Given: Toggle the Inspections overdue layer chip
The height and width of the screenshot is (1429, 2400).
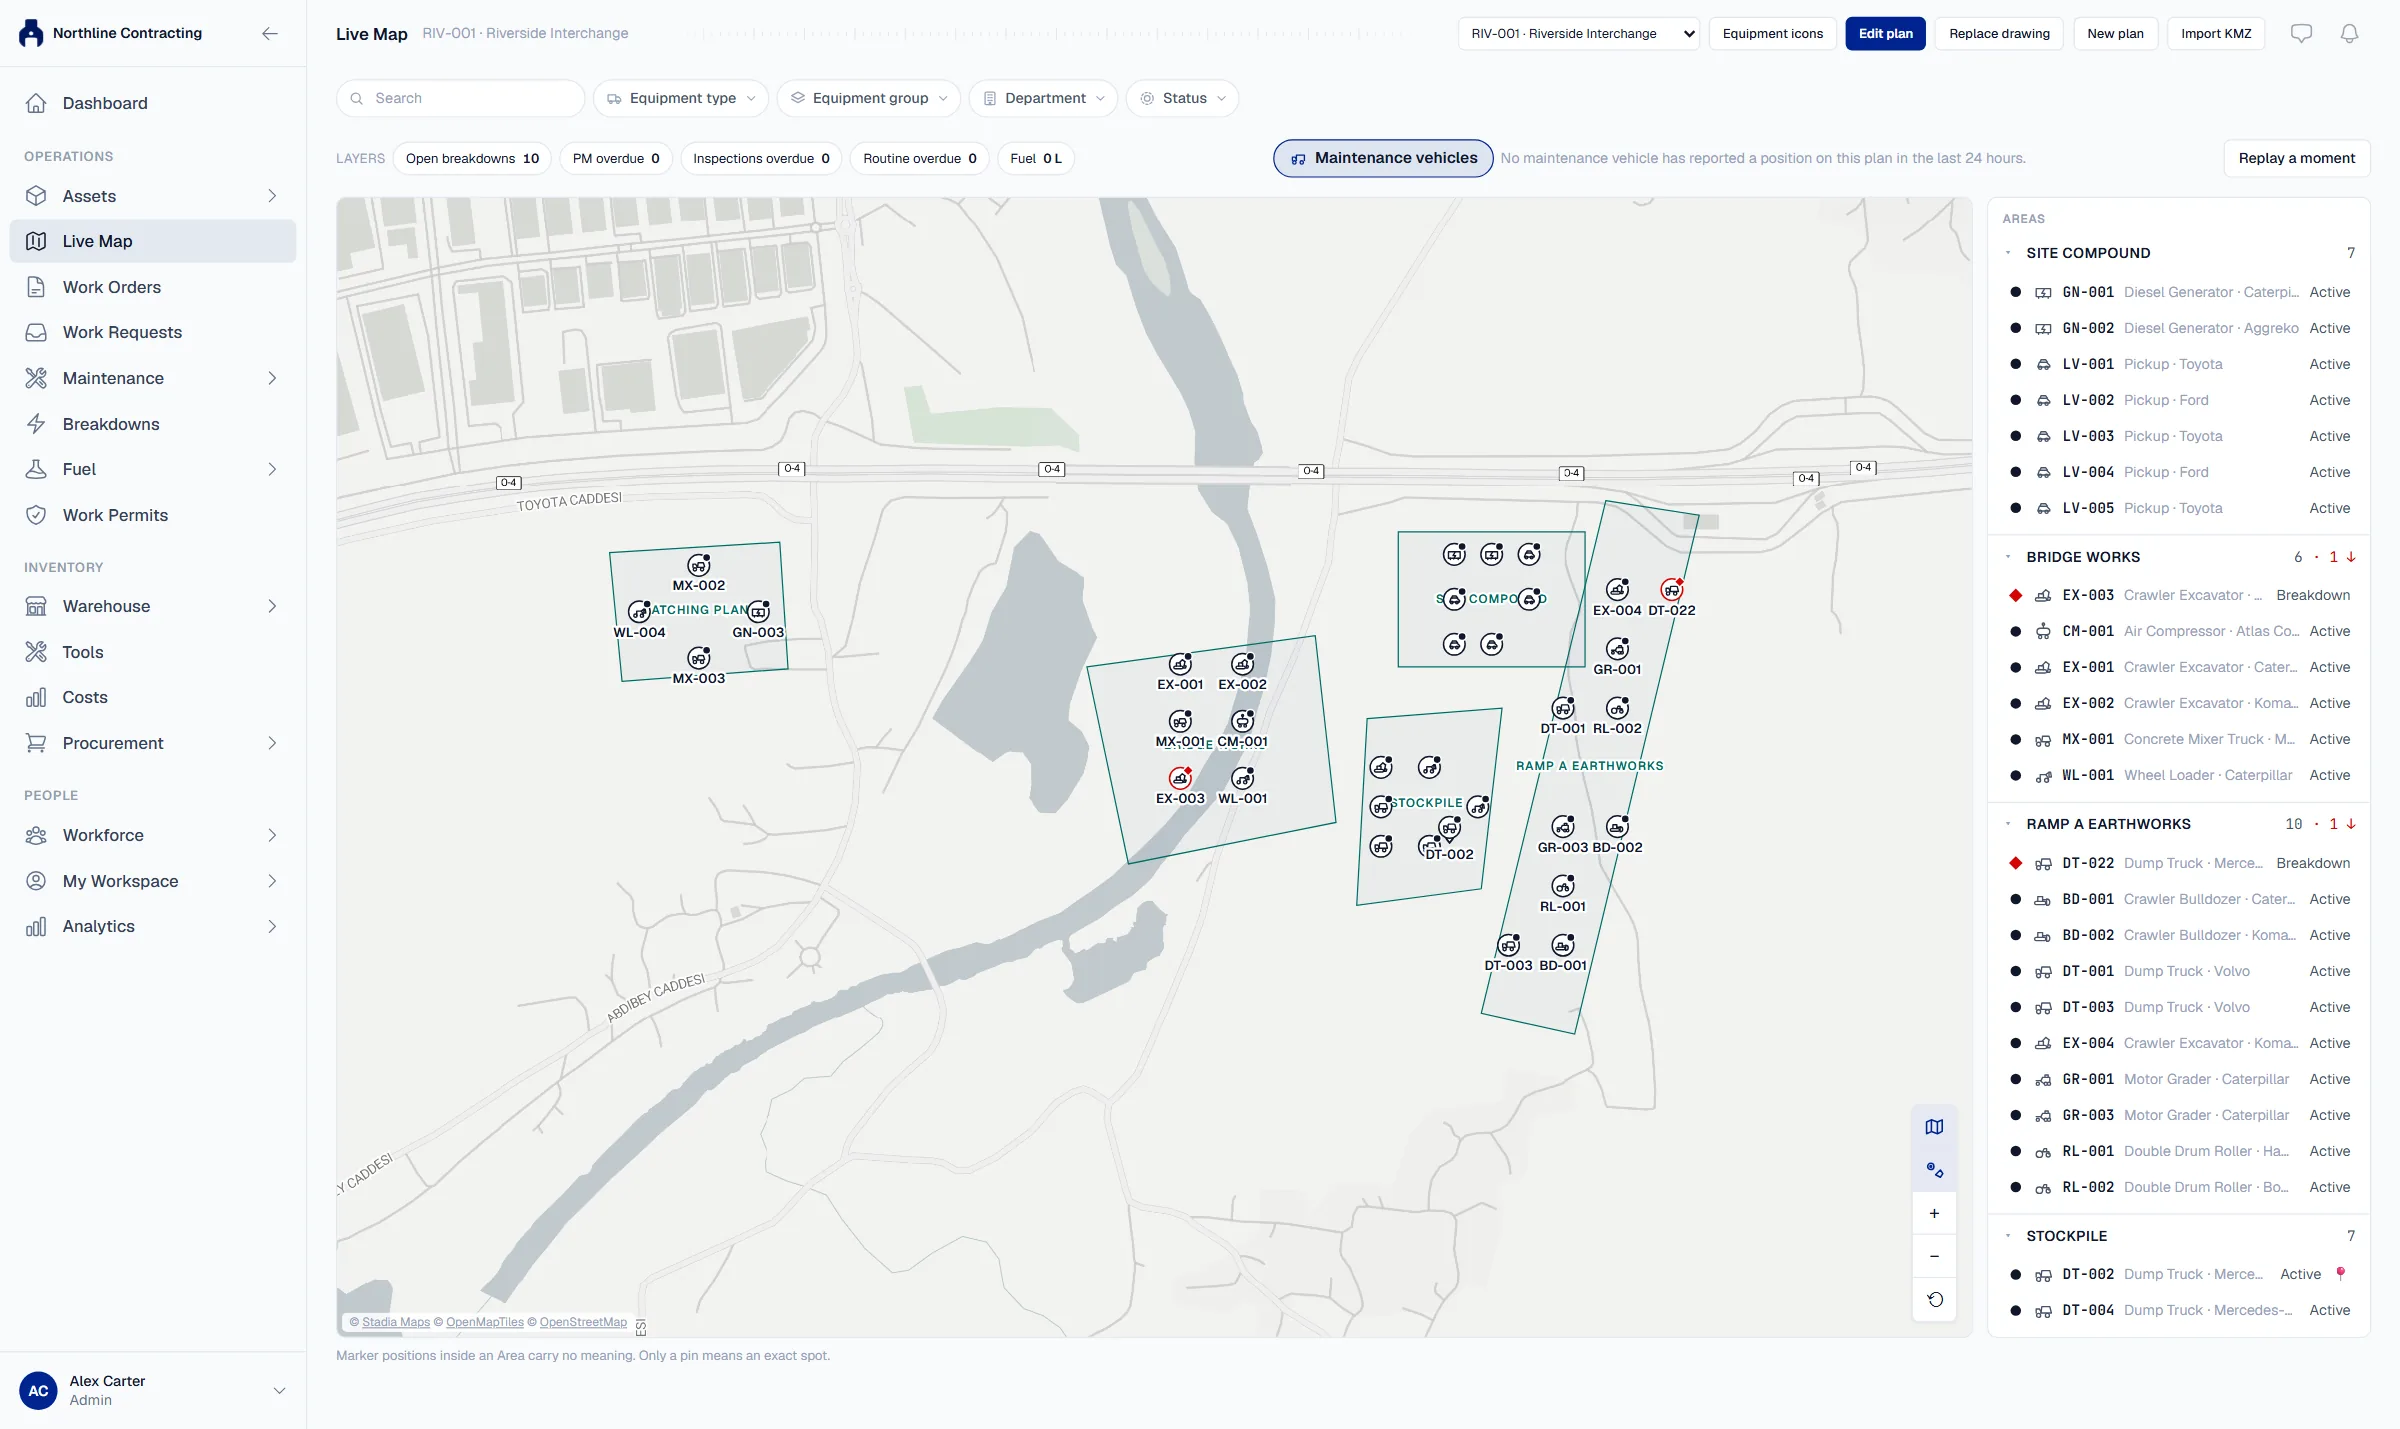Looking at the screenshot, I should (x=761, y=158).
